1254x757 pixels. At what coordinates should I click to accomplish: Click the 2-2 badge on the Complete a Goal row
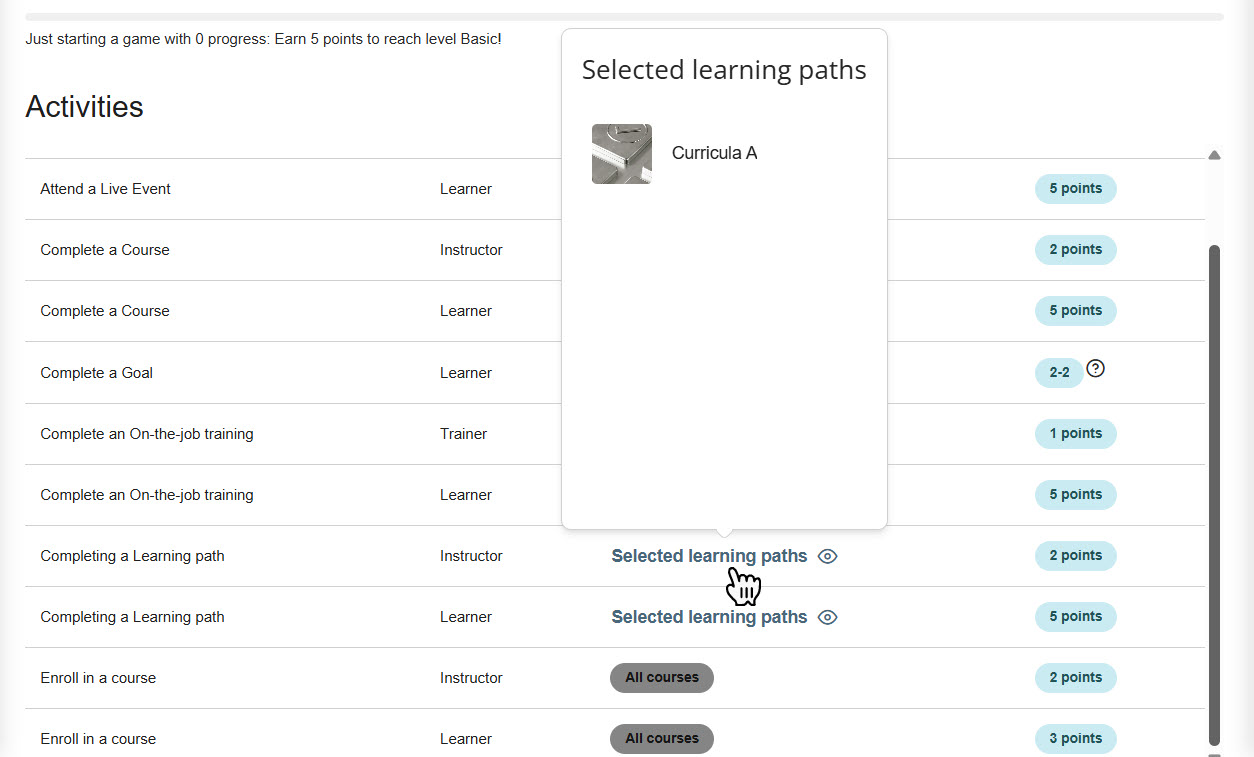(1058, 372)
